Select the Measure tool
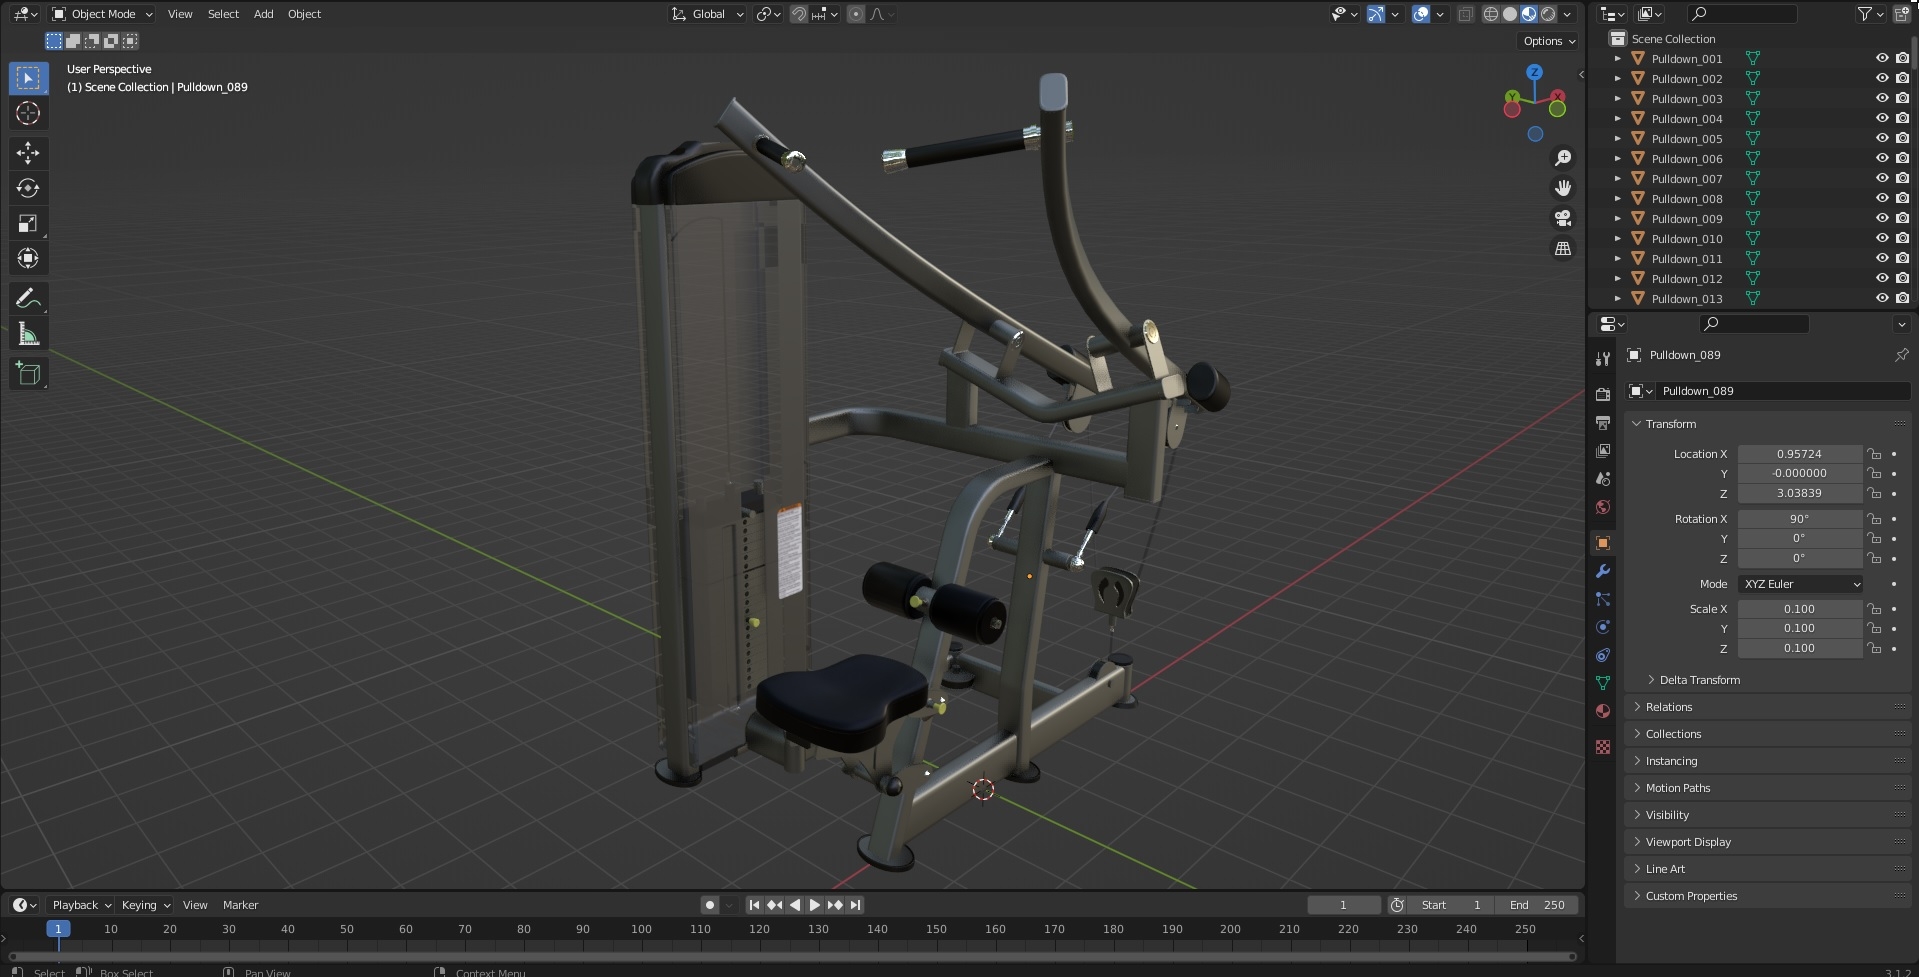 (x=28, y=335)
